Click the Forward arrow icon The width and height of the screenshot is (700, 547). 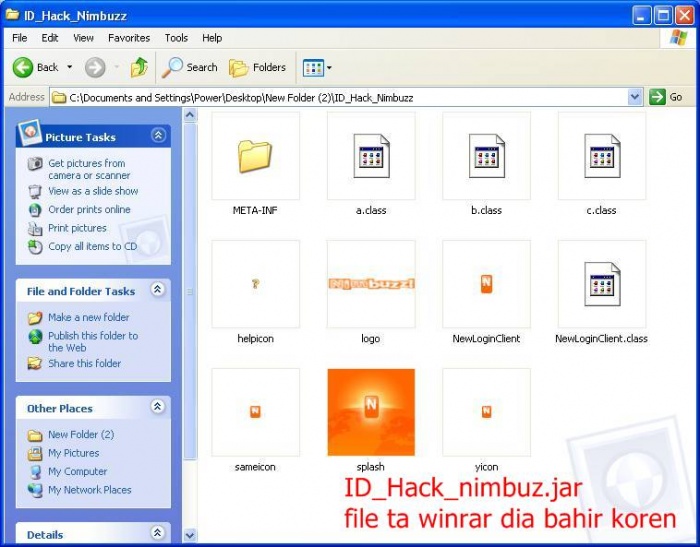[95, 67]
